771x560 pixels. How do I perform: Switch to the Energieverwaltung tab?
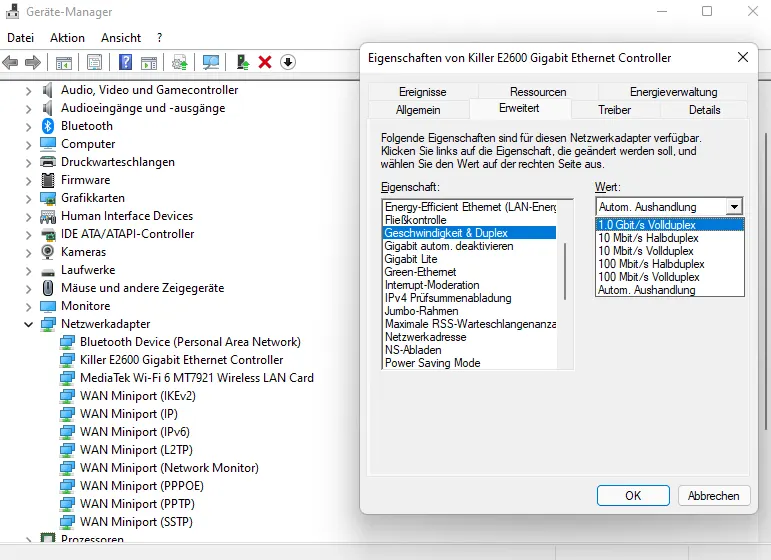click(673, 92)
